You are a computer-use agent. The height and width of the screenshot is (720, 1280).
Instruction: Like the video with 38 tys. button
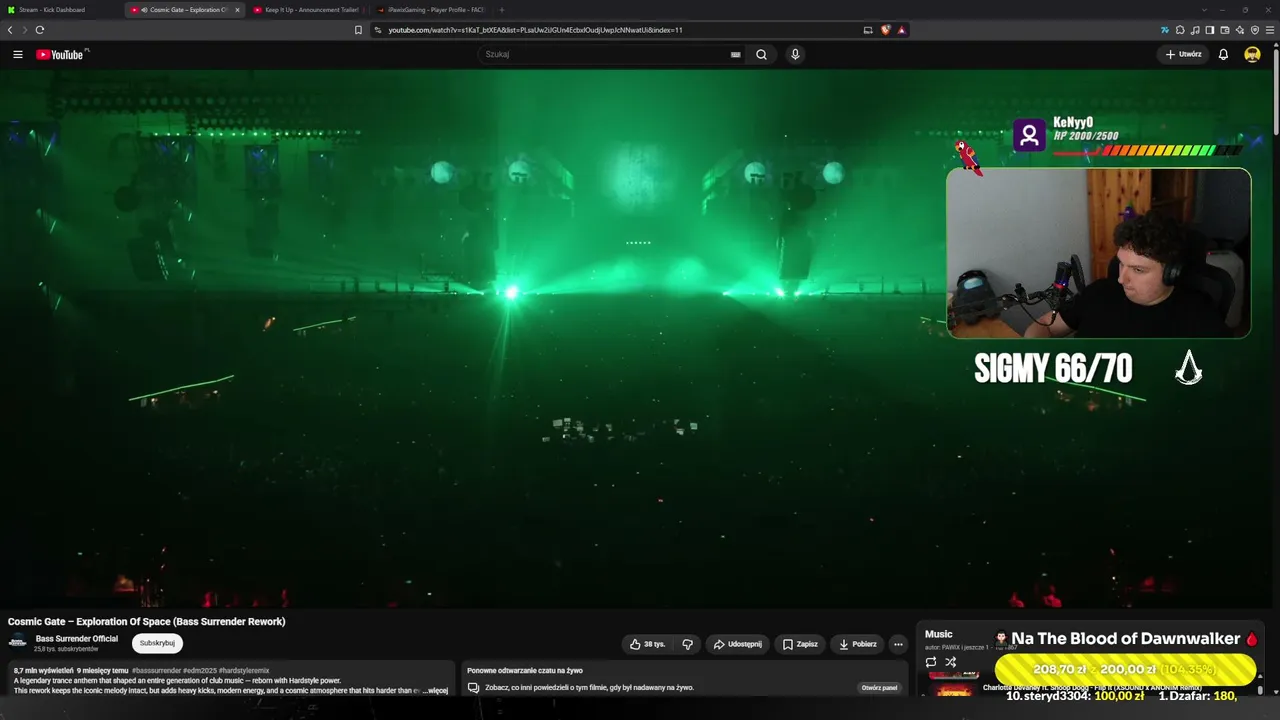648,644
